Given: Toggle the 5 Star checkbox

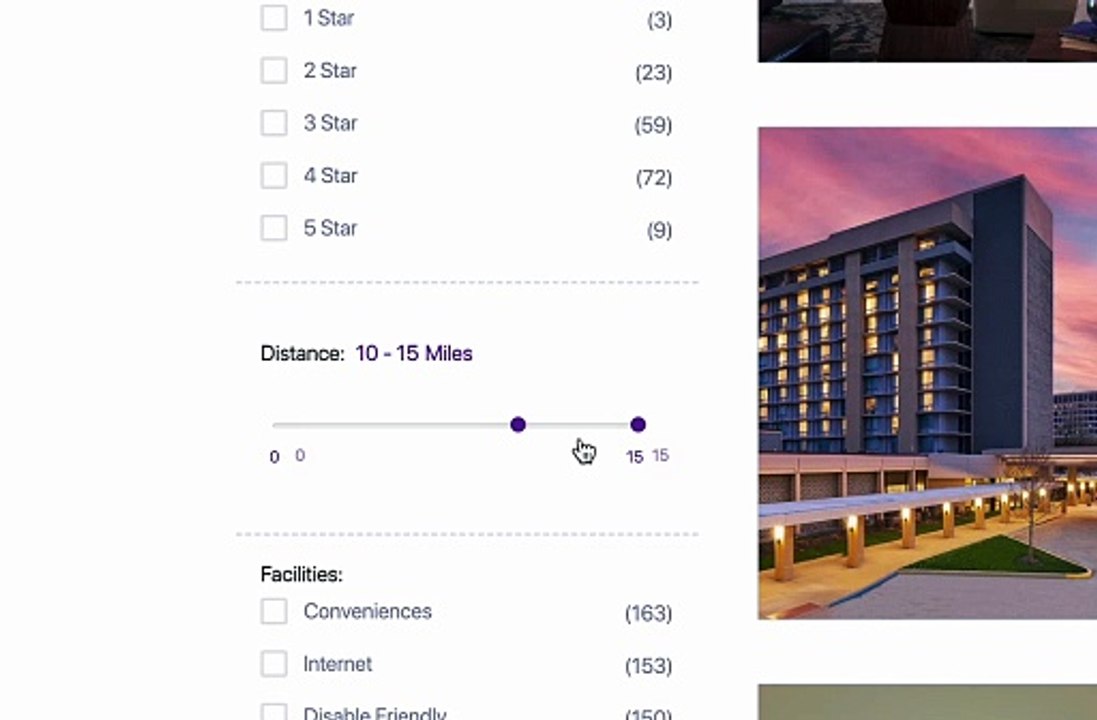Looking at the screenshot, I should (x=274, y=228).
